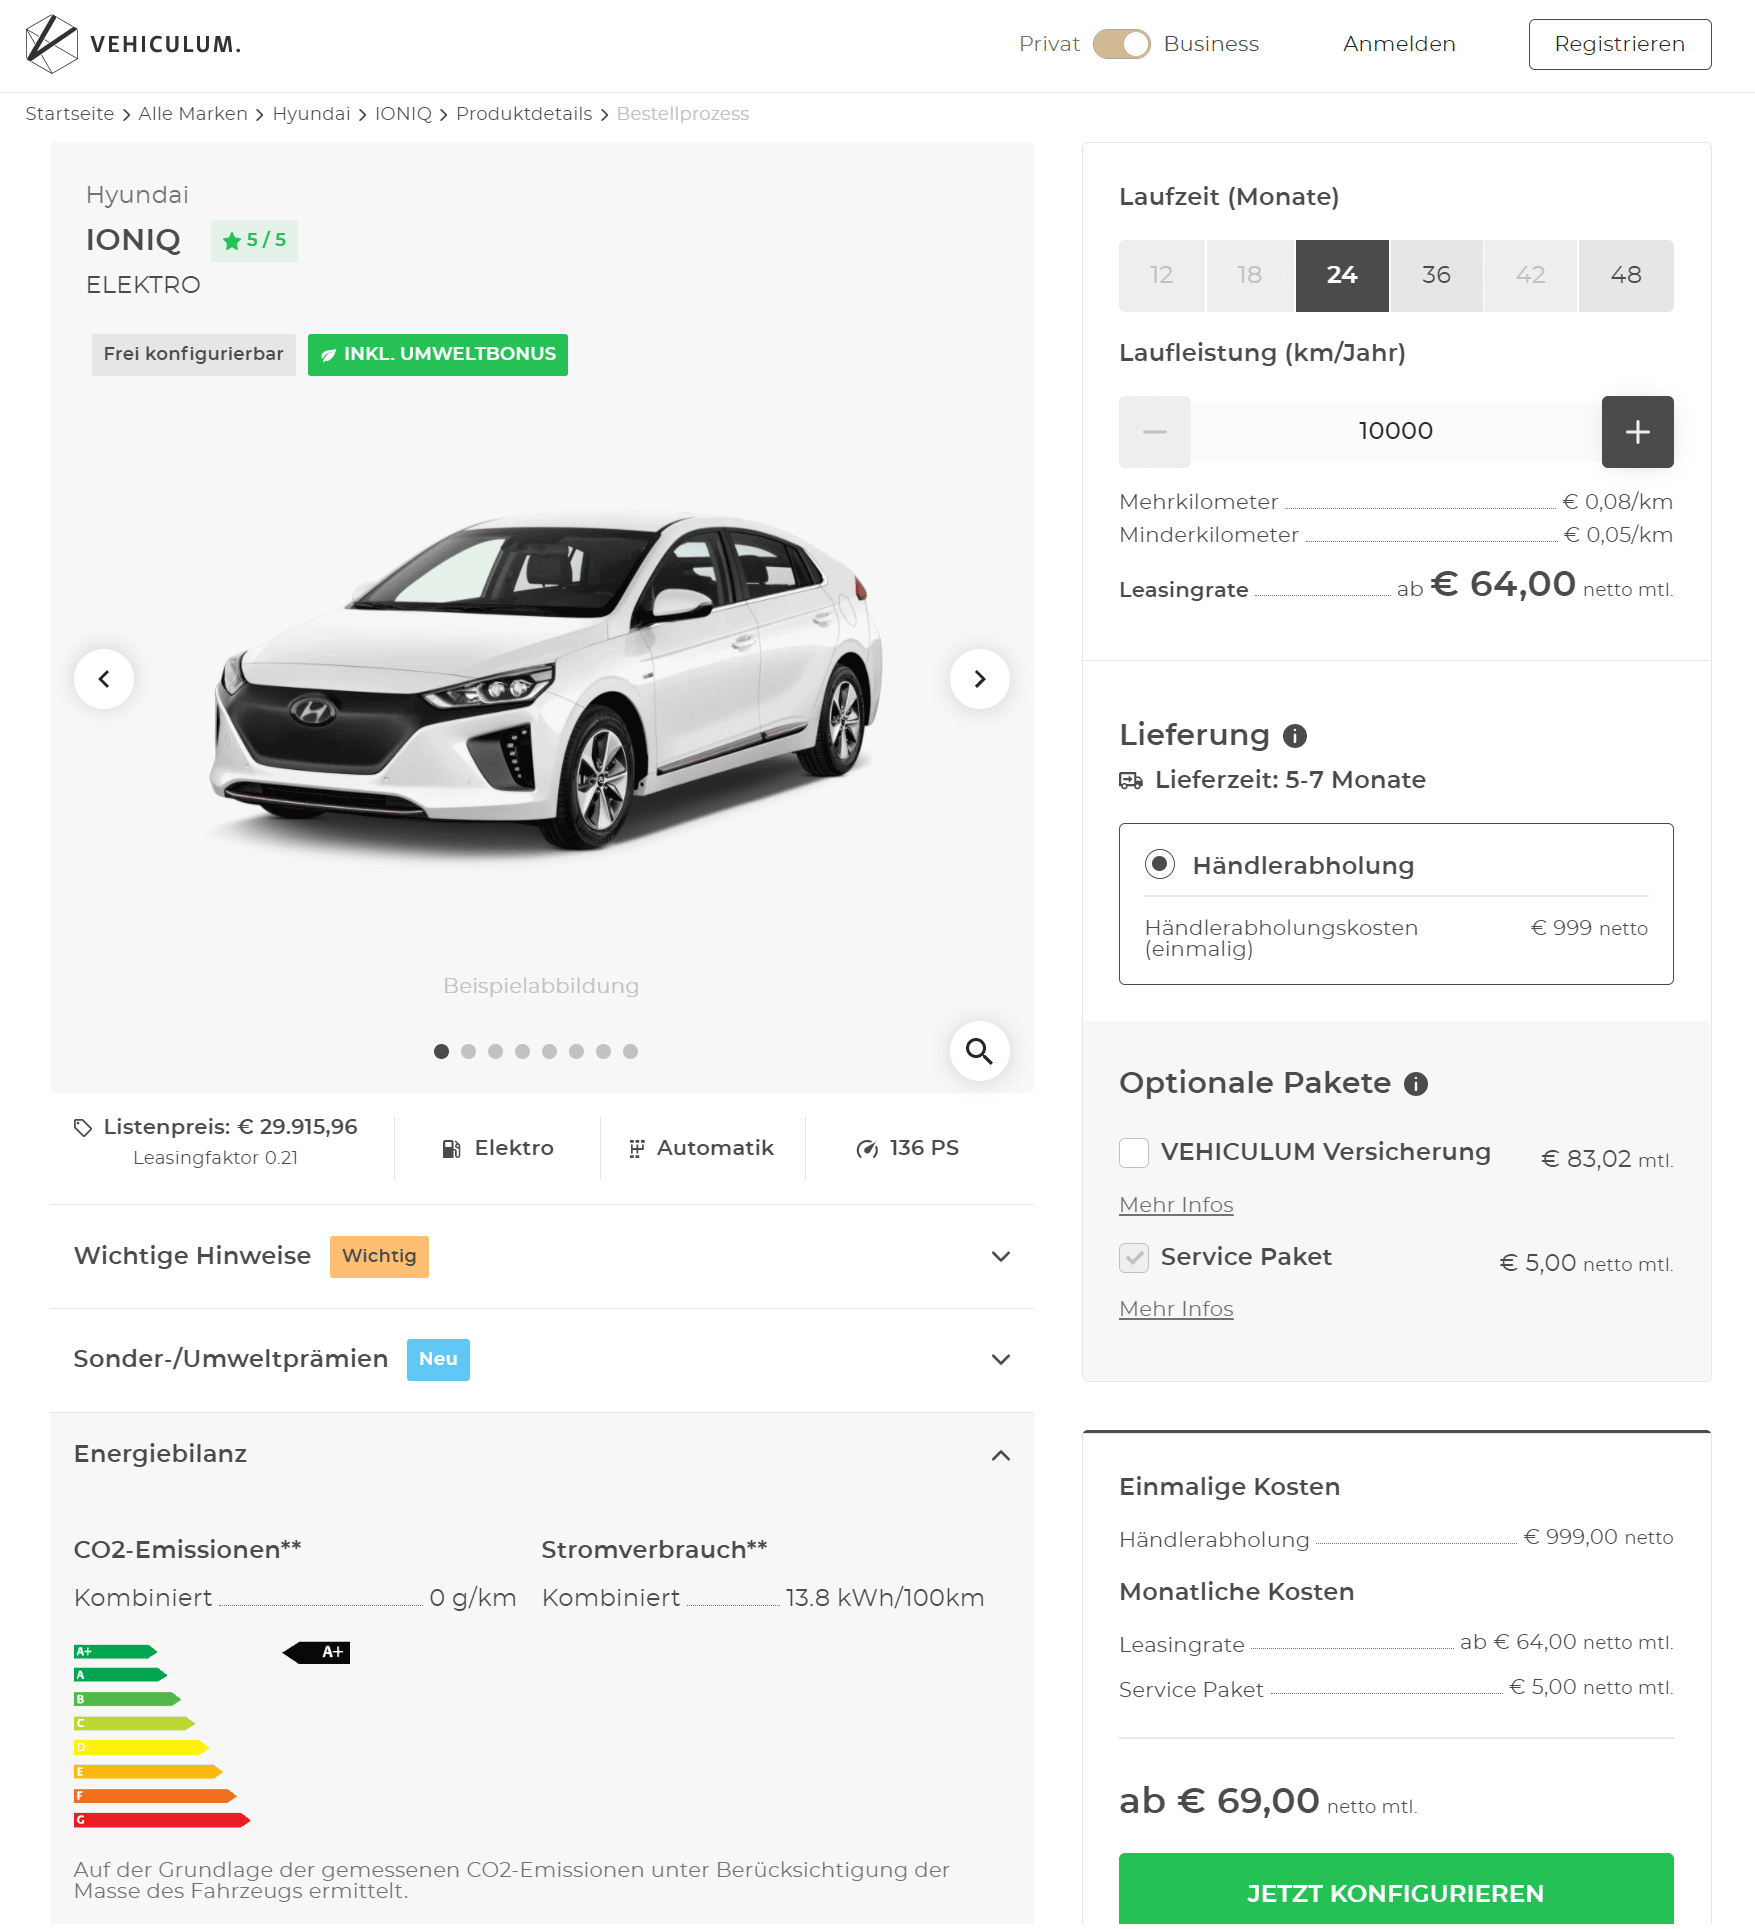Image resolution: width=1755 pixels, height=1929 pixels.
Task: Click the Optionale Pakete info icon
Action: [x=1416, y=1084]
